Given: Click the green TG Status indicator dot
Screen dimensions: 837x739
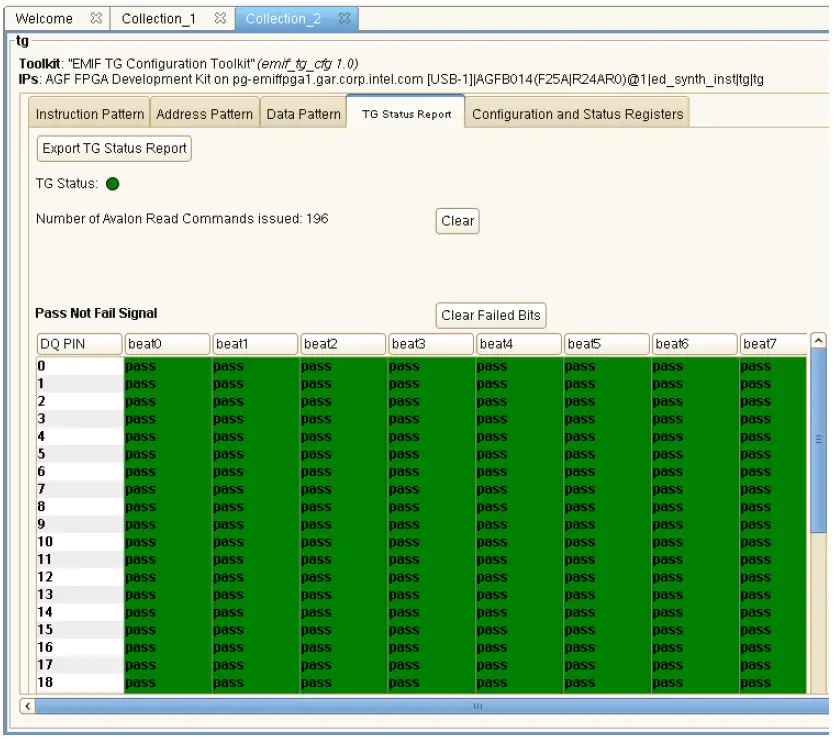Looking at the screenshot, I should pyautogui.click(x=113, y=183).
